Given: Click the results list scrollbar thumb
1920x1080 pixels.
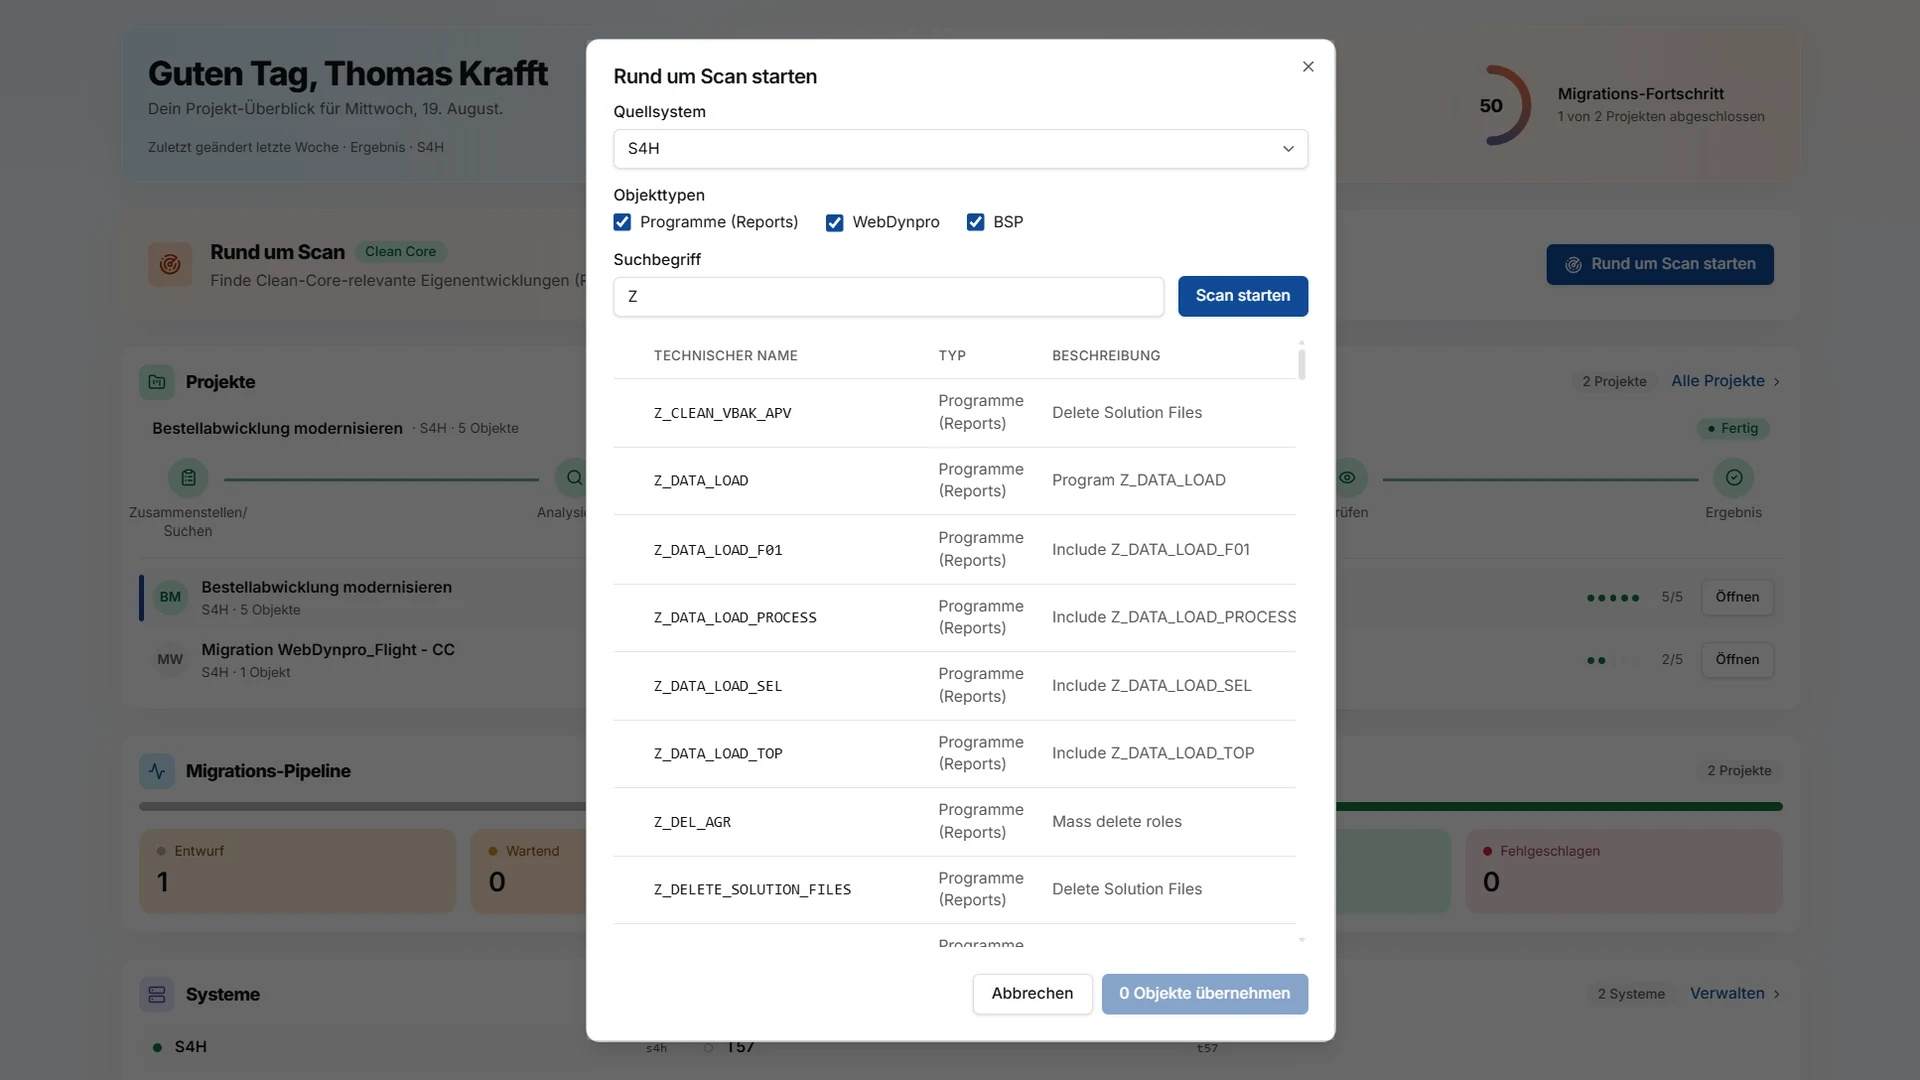Looking at the screenshot, I should click(x=1301, y=363).
